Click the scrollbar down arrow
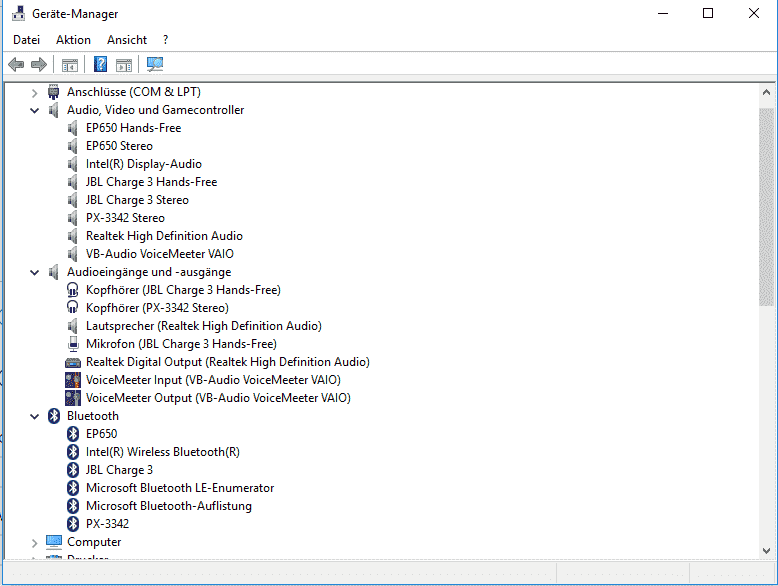This screenshot has width=778, height=586. (766, 551)
